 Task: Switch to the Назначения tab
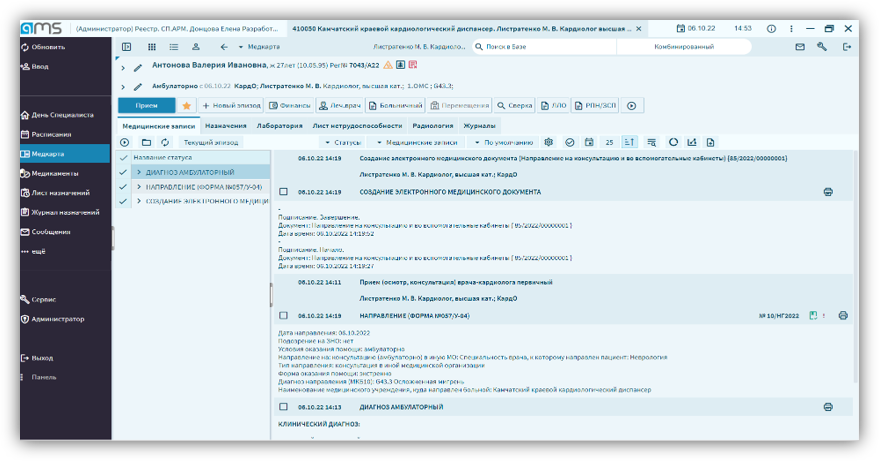226,126
